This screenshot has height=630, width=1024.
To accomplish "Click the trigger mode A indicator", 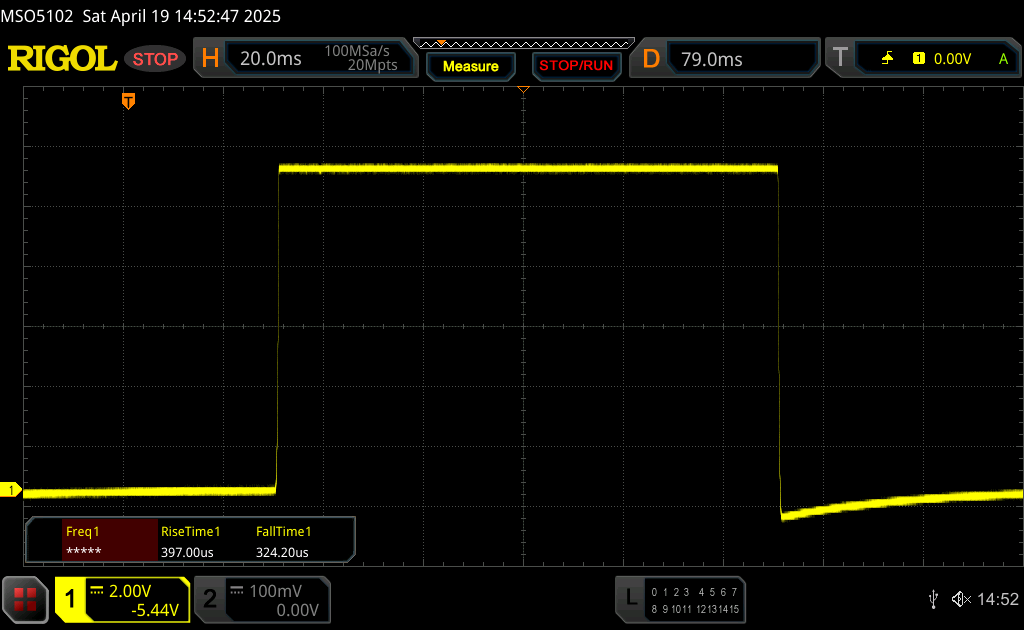I will [x=1003, y=59].
